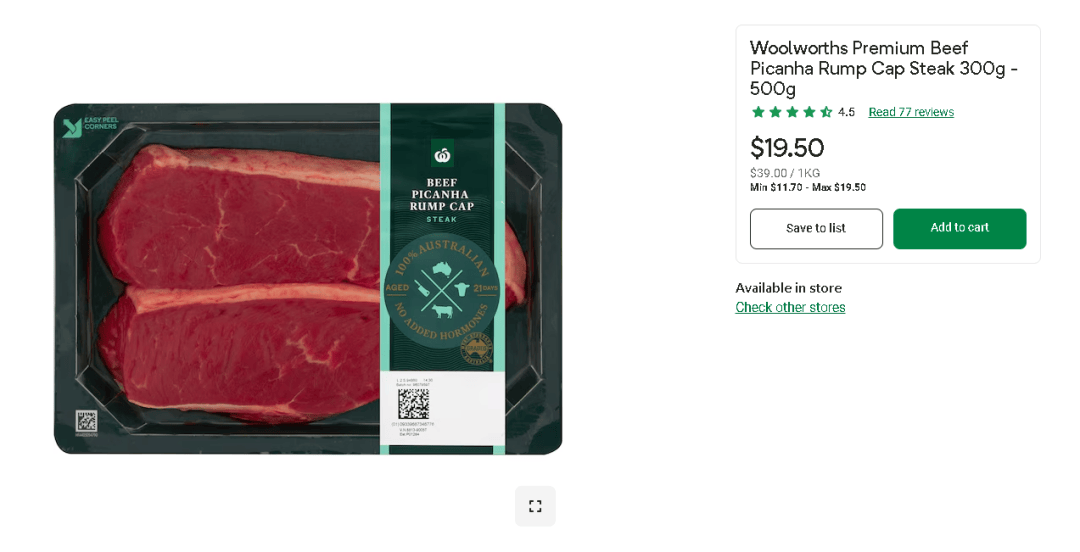This screenshot has height=552, width=1080.
Task: Click the Min $11.70 - Max $19.50 text
Action: pos(808,187)
